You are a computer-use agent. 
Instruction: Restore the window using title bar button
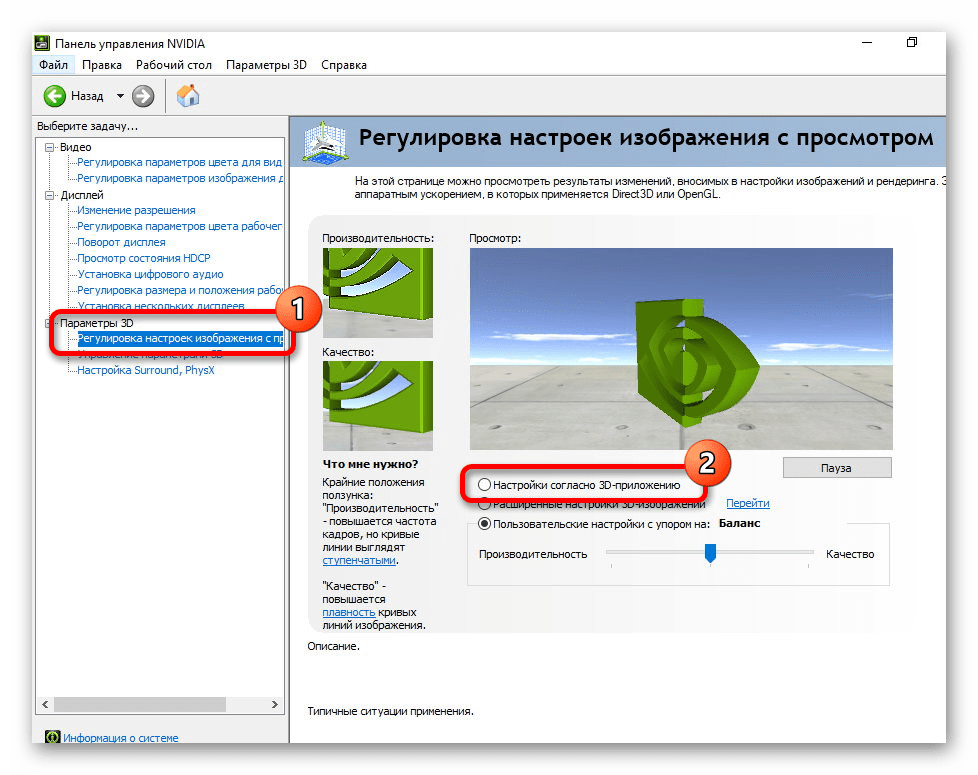tap(912, 42)
